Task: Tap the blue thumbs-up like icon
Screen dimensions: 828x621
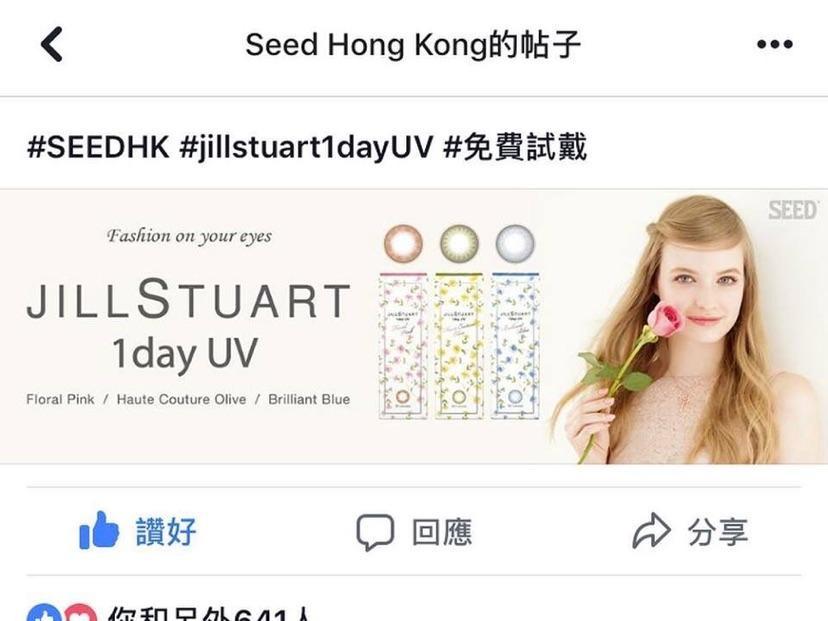Action: coord(99,530)
